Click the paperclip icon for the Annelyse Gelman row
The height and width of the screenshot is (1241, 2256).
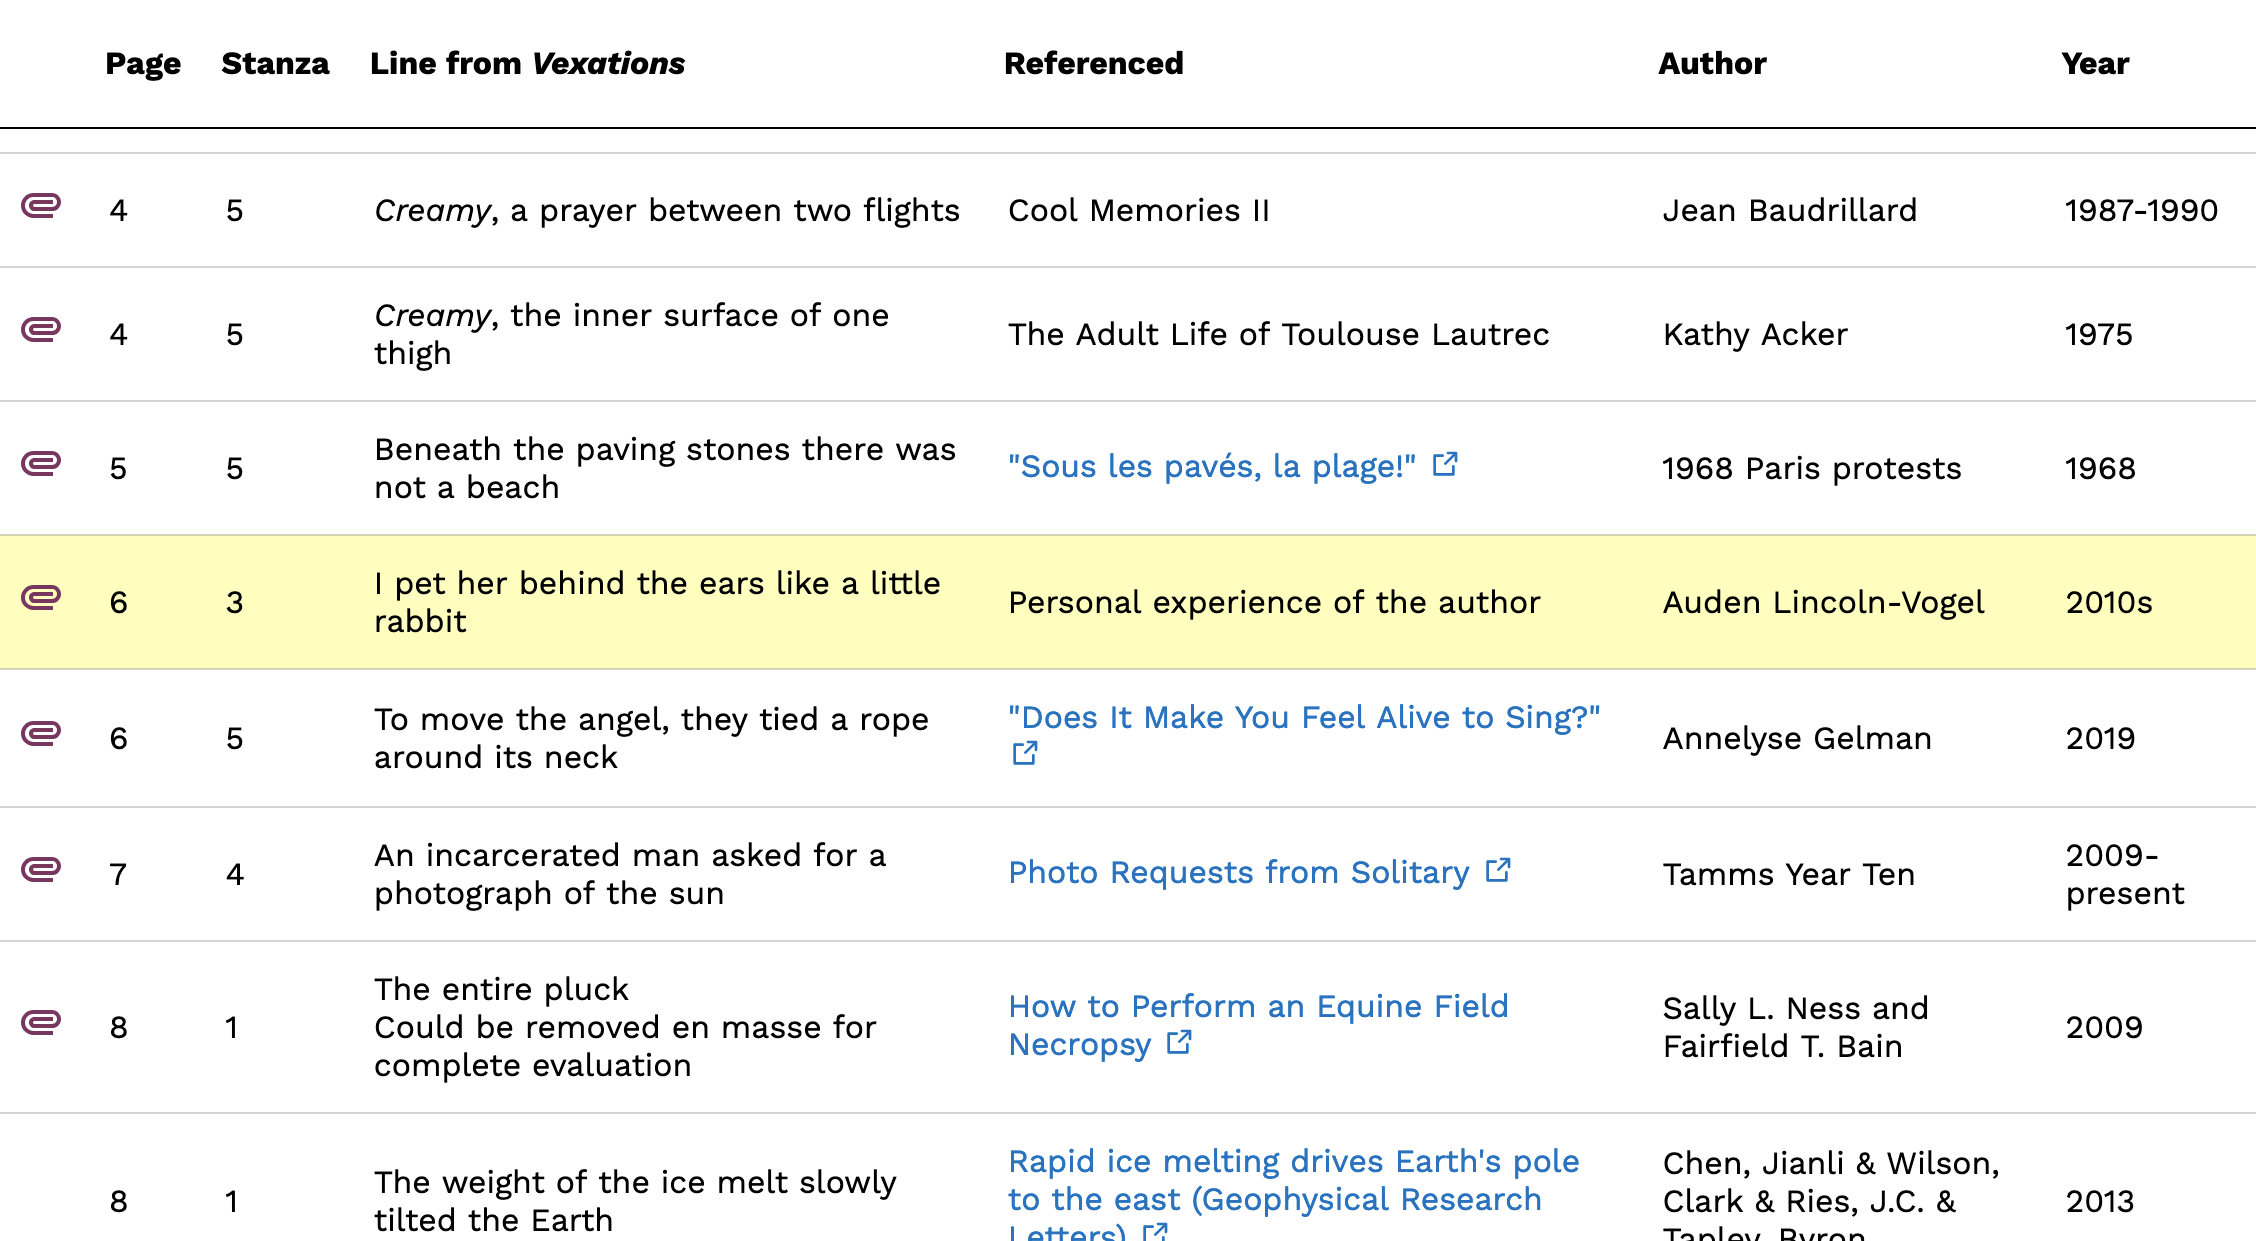41,734
